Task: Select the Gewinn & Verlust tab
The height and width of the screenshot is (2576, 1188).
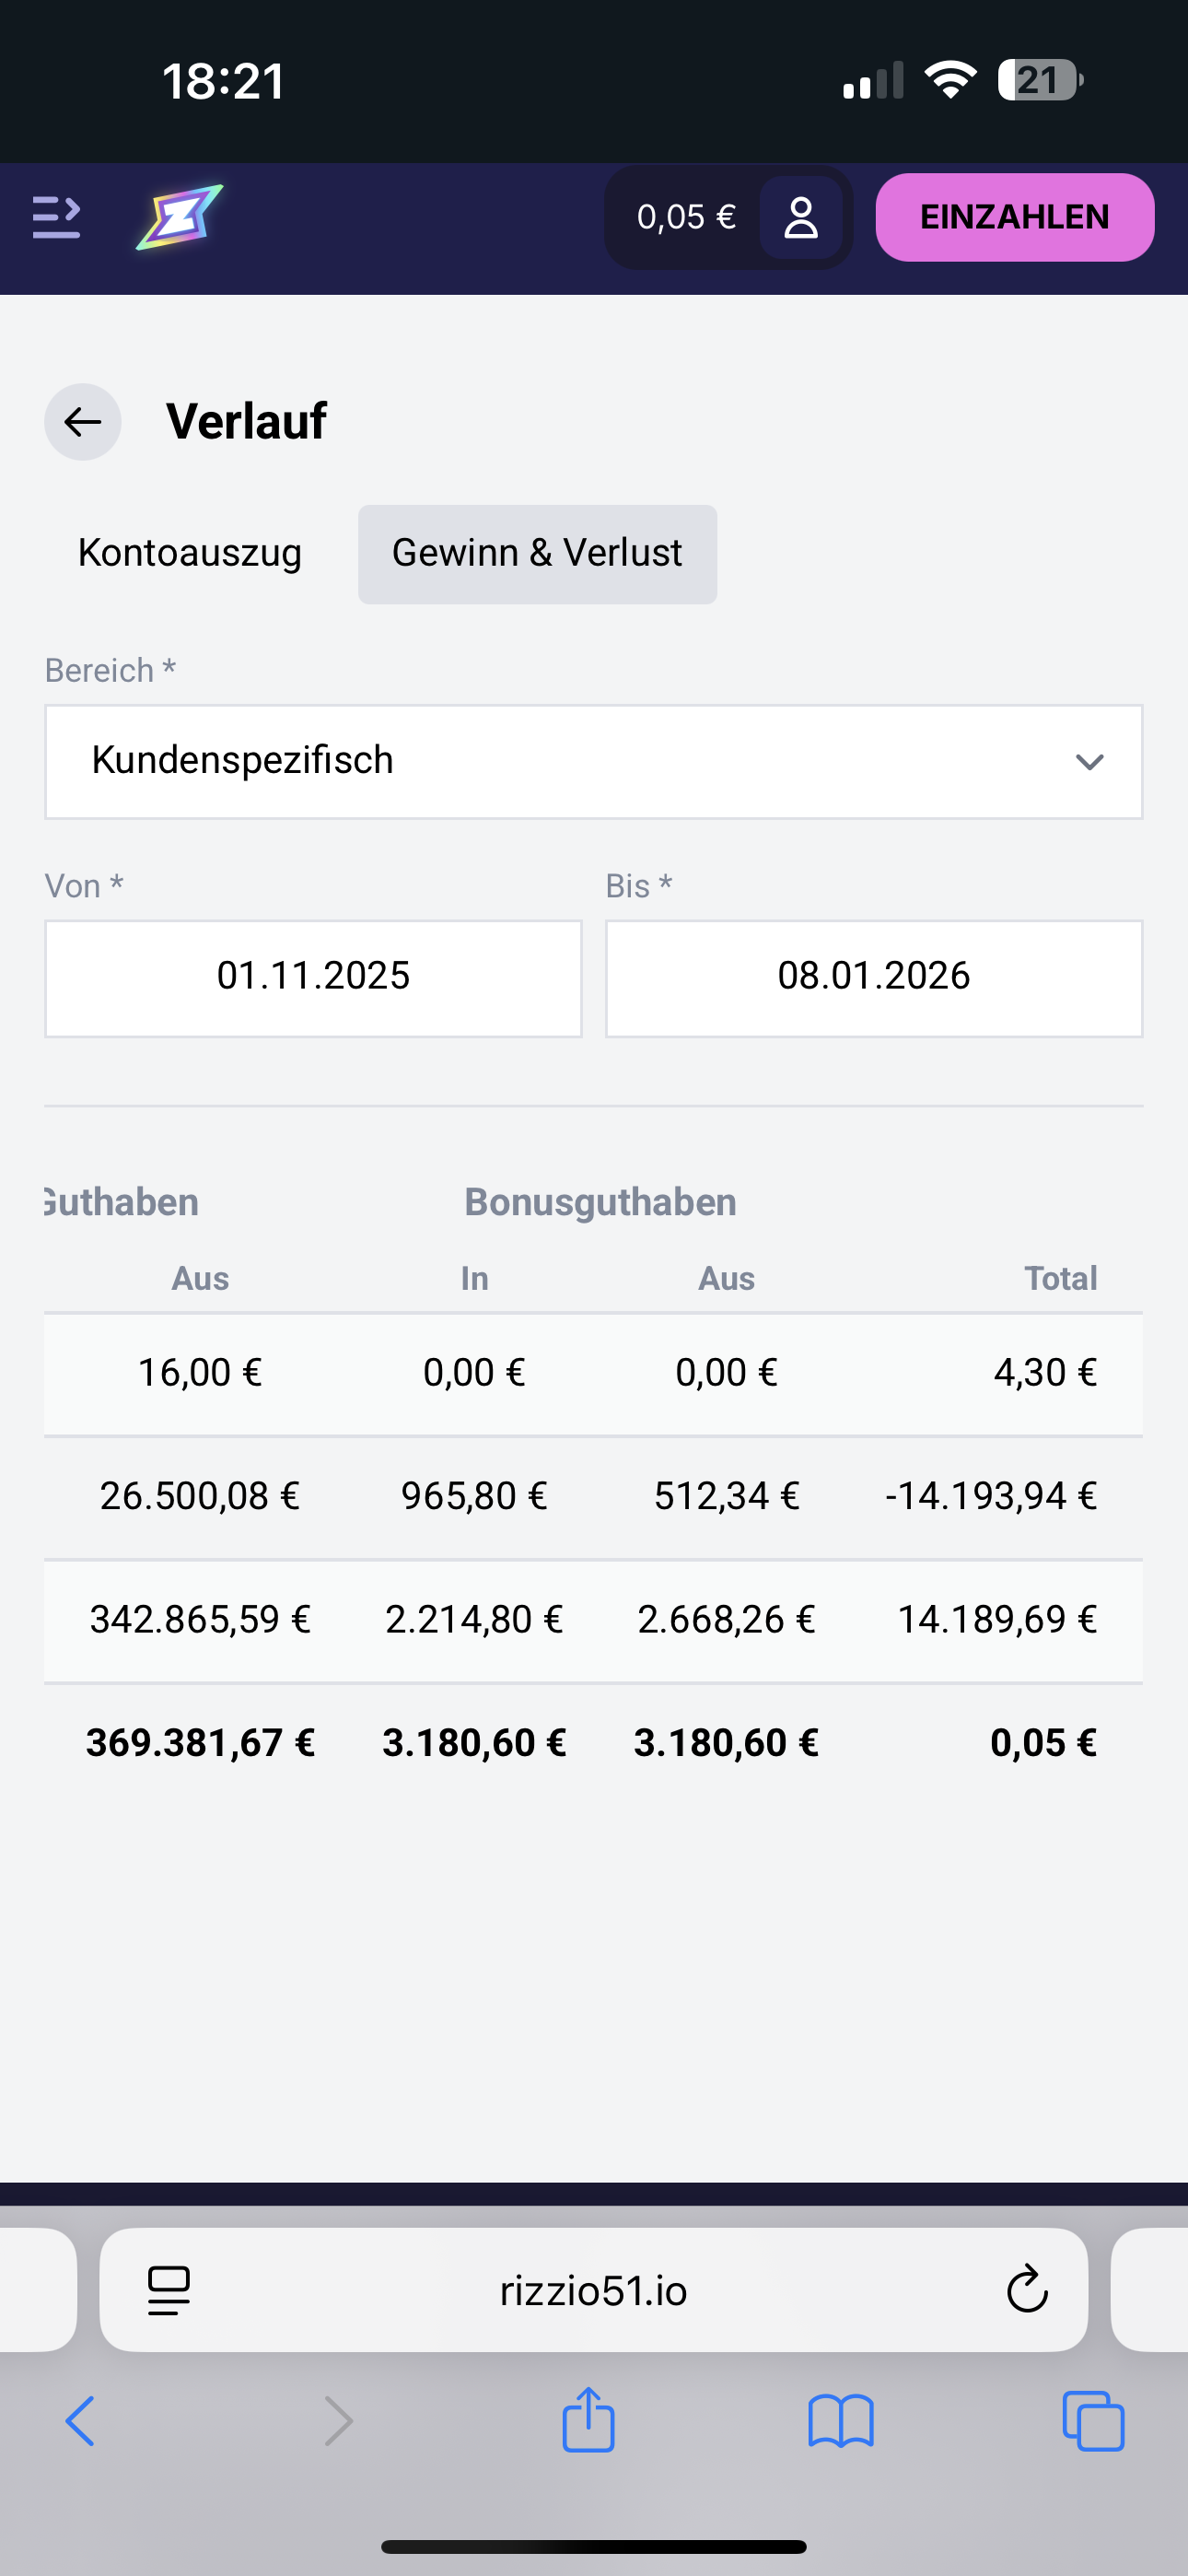Action: [537, 553]
